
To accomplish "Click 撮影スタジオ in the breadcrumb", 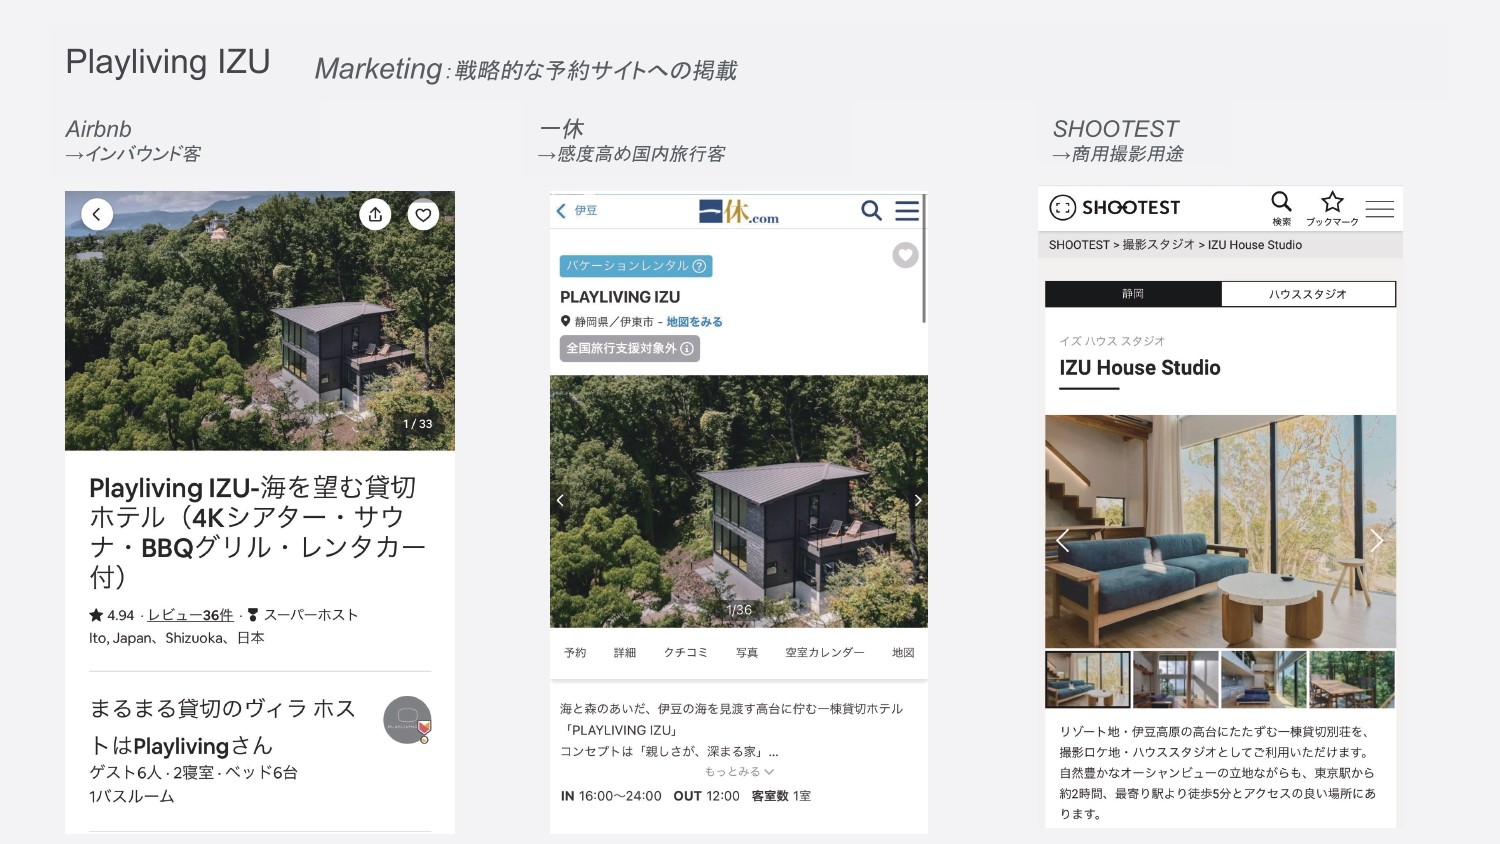I will point(1158,245).
